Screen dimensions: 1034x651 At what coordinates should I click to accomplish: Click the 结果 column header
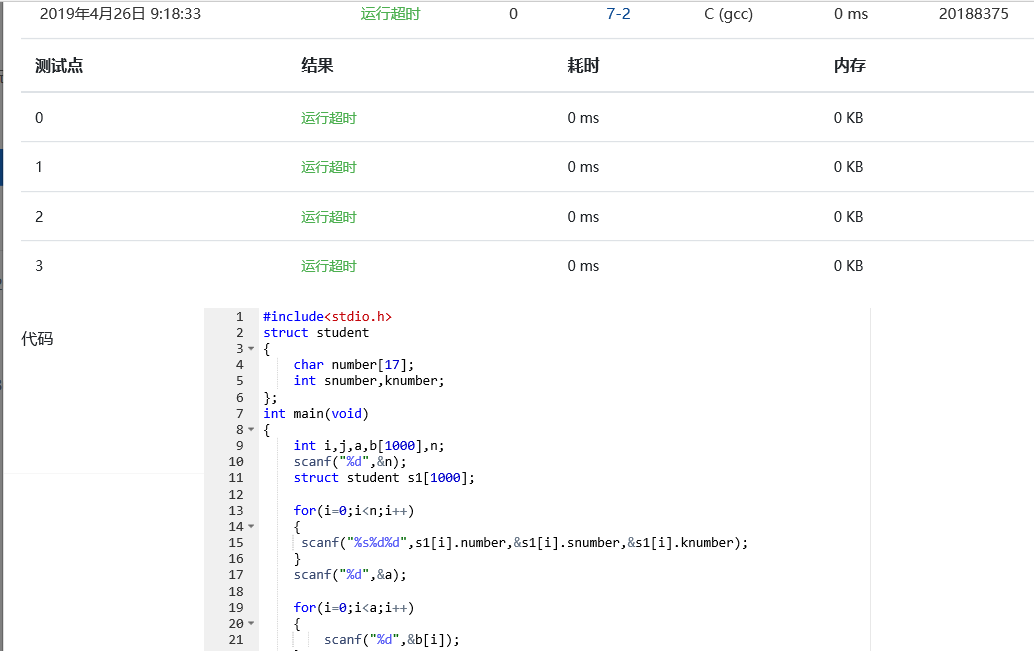[x=317, y=66]
